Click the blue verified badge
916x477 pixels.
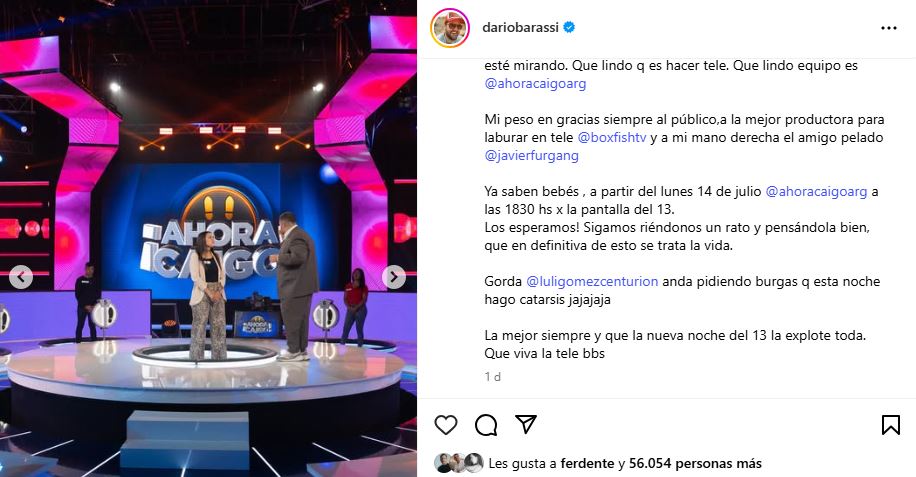pyautogui.click(x=569, y=27)
